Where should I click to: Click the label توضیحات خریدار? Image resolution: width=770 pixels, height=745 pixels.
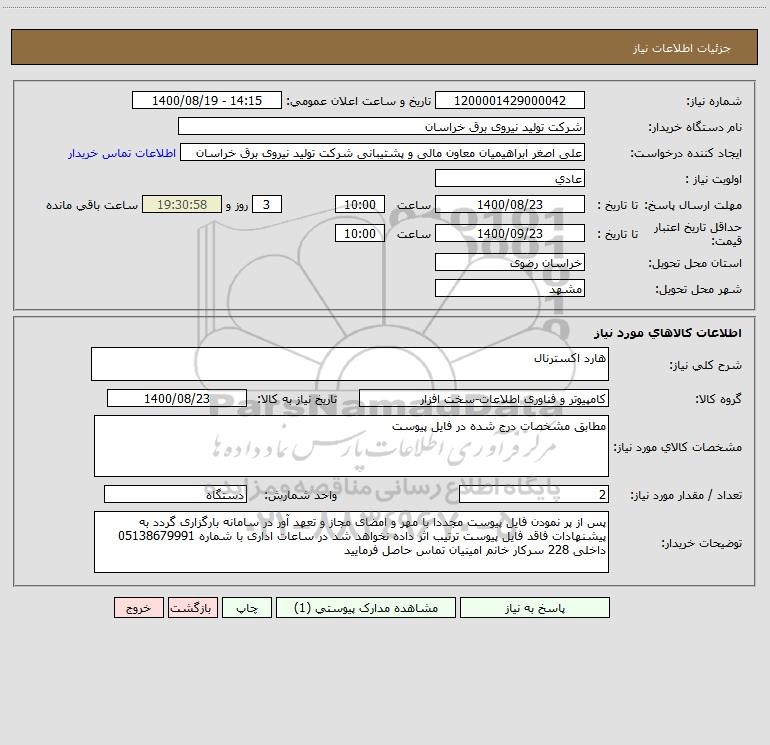[702, 544]
